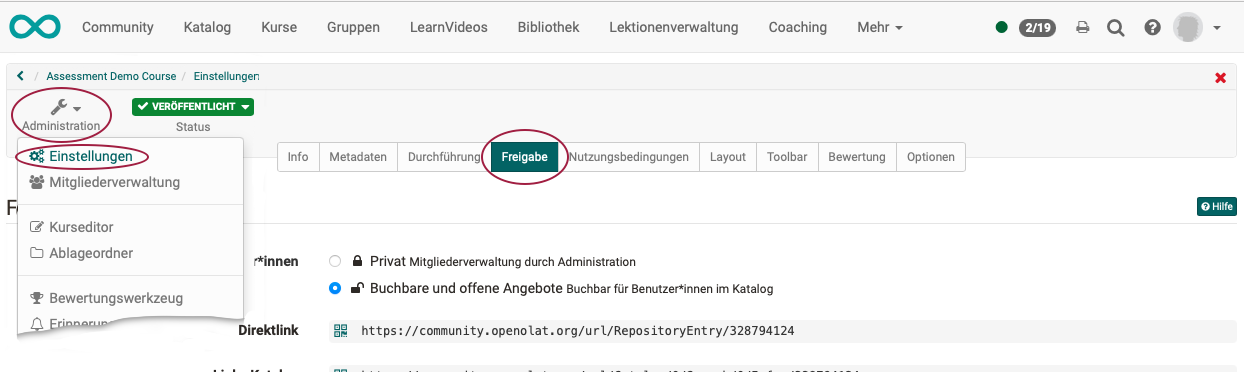Open the green Hilfe button
Screen dimensions: 1244x372
coord(1216,207)
